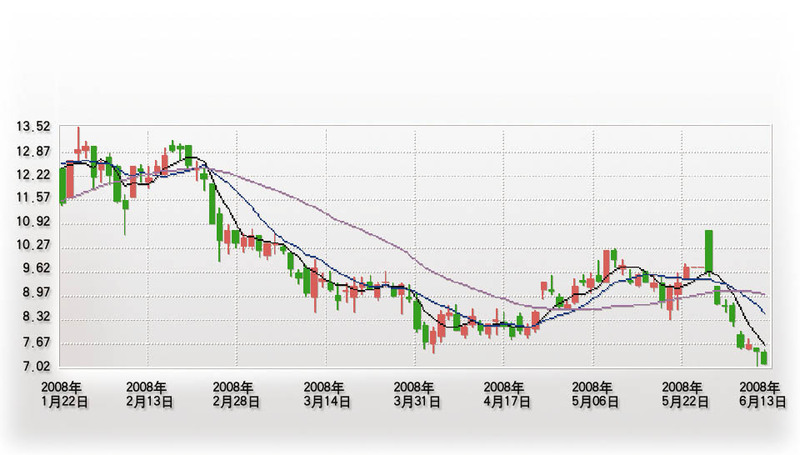Click the last green candlestick at chart's right end
Screen dimensions: 800x455
764,357
